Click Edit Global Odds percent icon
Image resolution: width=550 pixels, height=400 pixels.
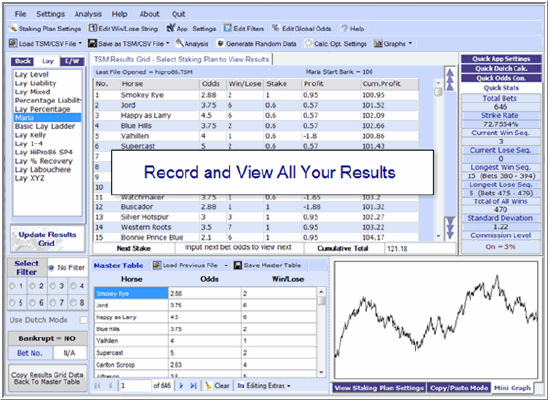click(x=276, y=28)
